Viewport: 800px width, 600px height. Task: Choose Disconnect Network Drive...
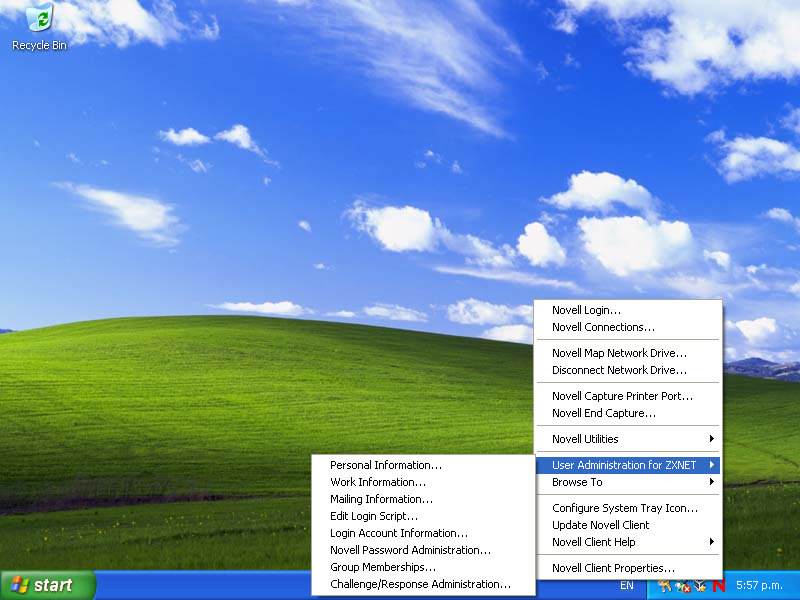click(628, 370)
